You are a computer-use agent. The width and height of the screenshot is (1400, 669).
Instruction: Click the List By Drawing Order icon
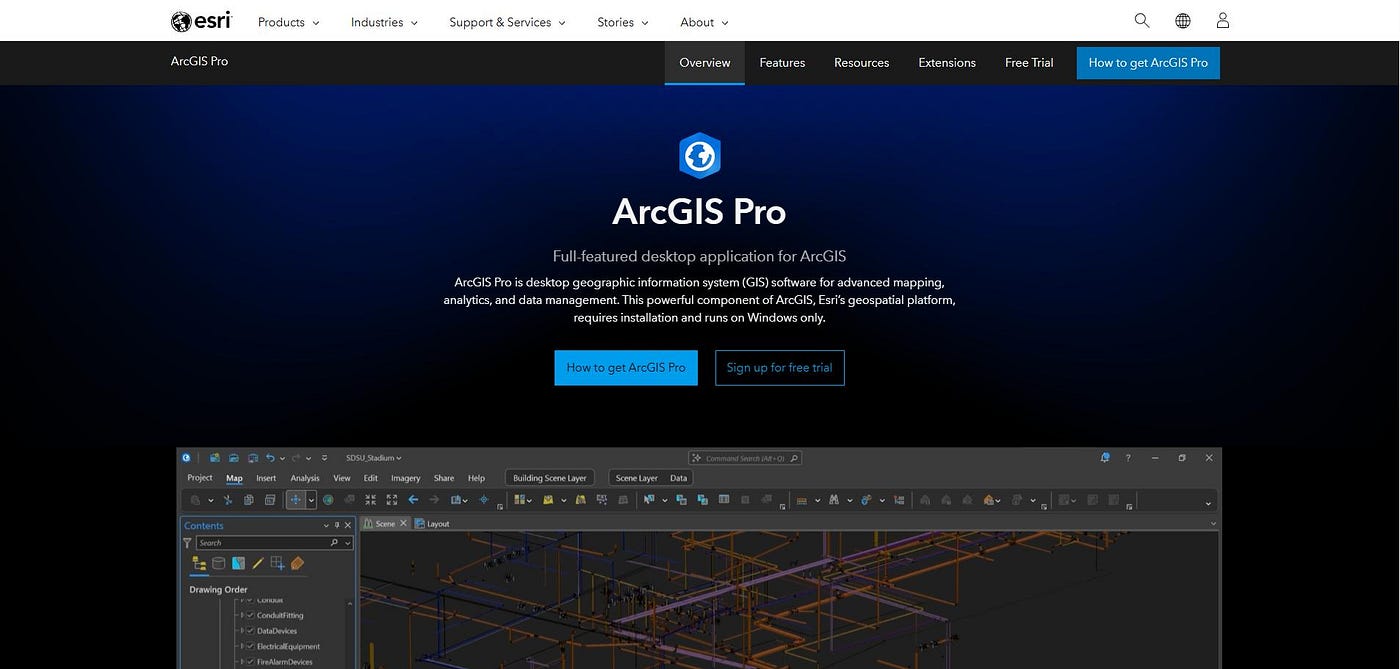pyautogui.click(x=199, y=563)
